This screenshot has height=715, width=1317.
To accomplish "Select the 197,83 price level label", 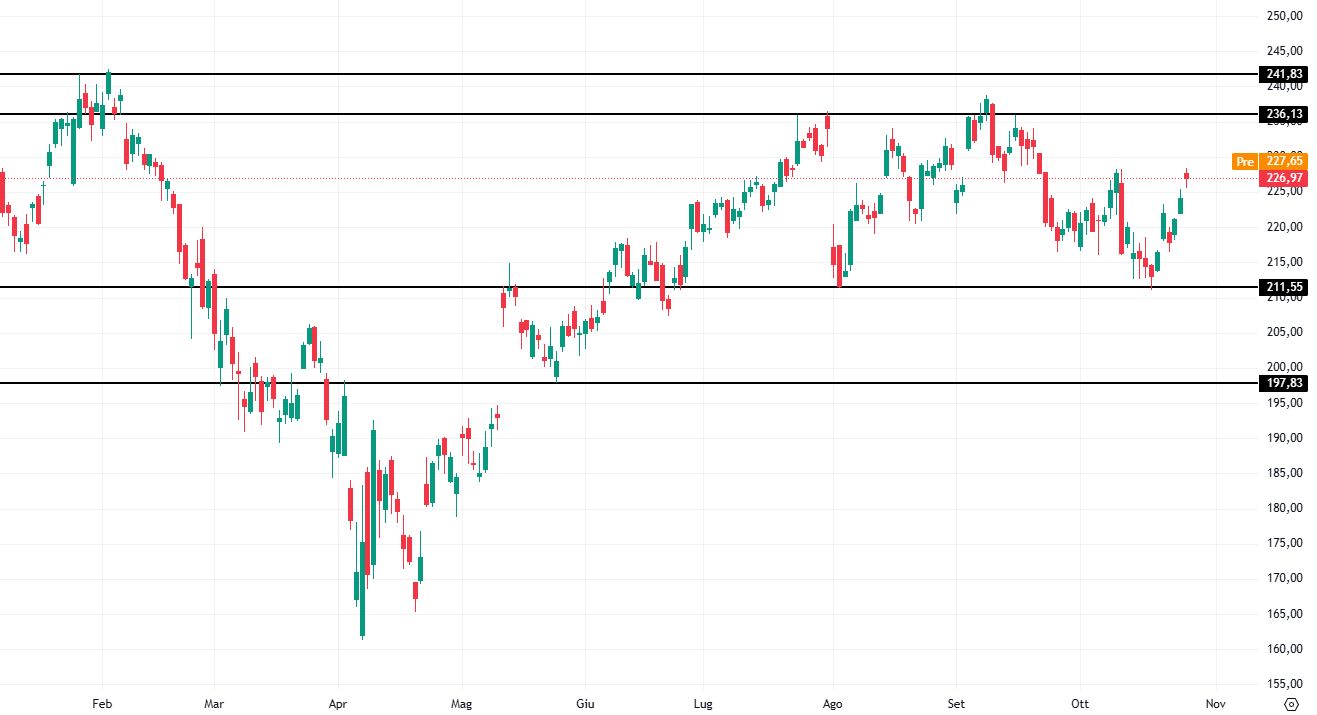I will [x=1284, y=383].
